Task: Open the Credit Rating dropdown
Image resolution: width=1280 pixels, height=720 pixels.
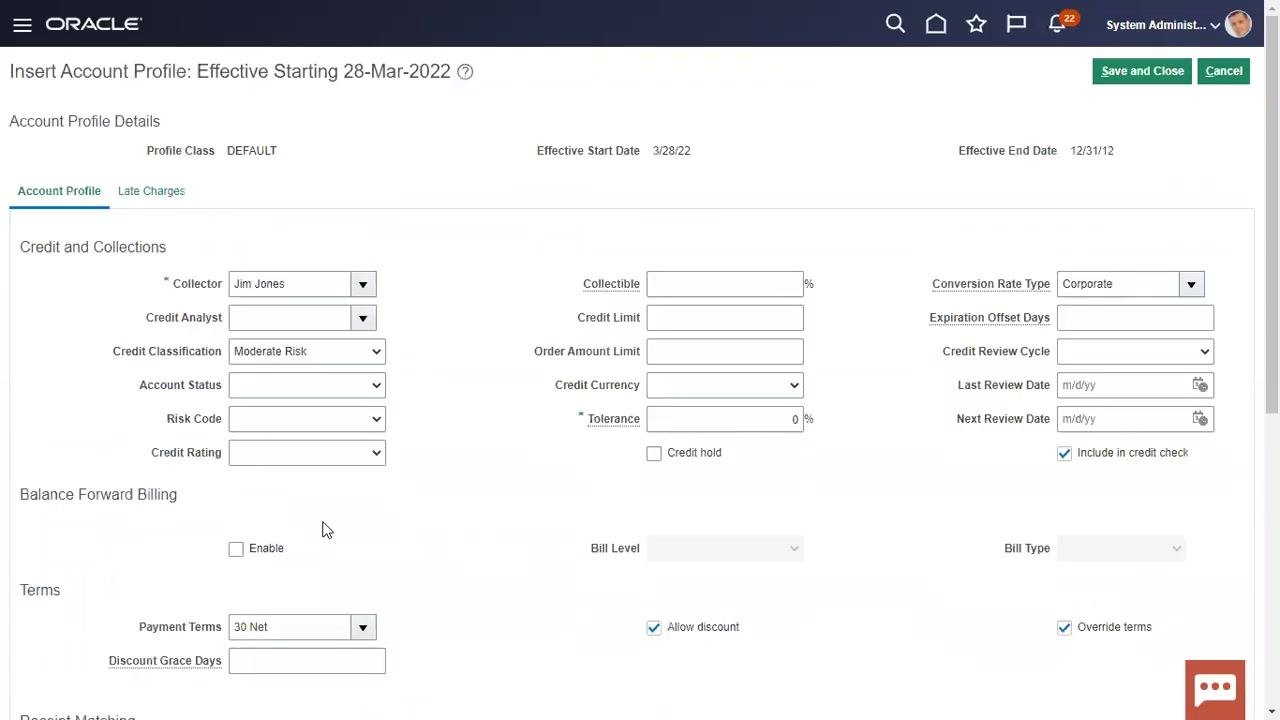Action: pyautogui.click(x=307, y=453)
